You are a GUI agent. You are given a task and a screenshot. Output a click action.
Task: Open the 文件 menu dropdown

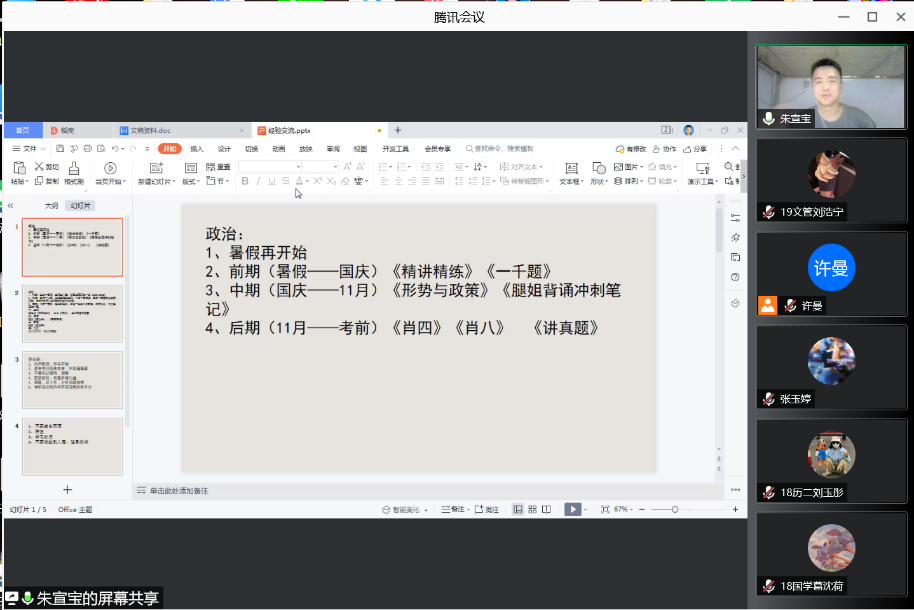(30, 149)
